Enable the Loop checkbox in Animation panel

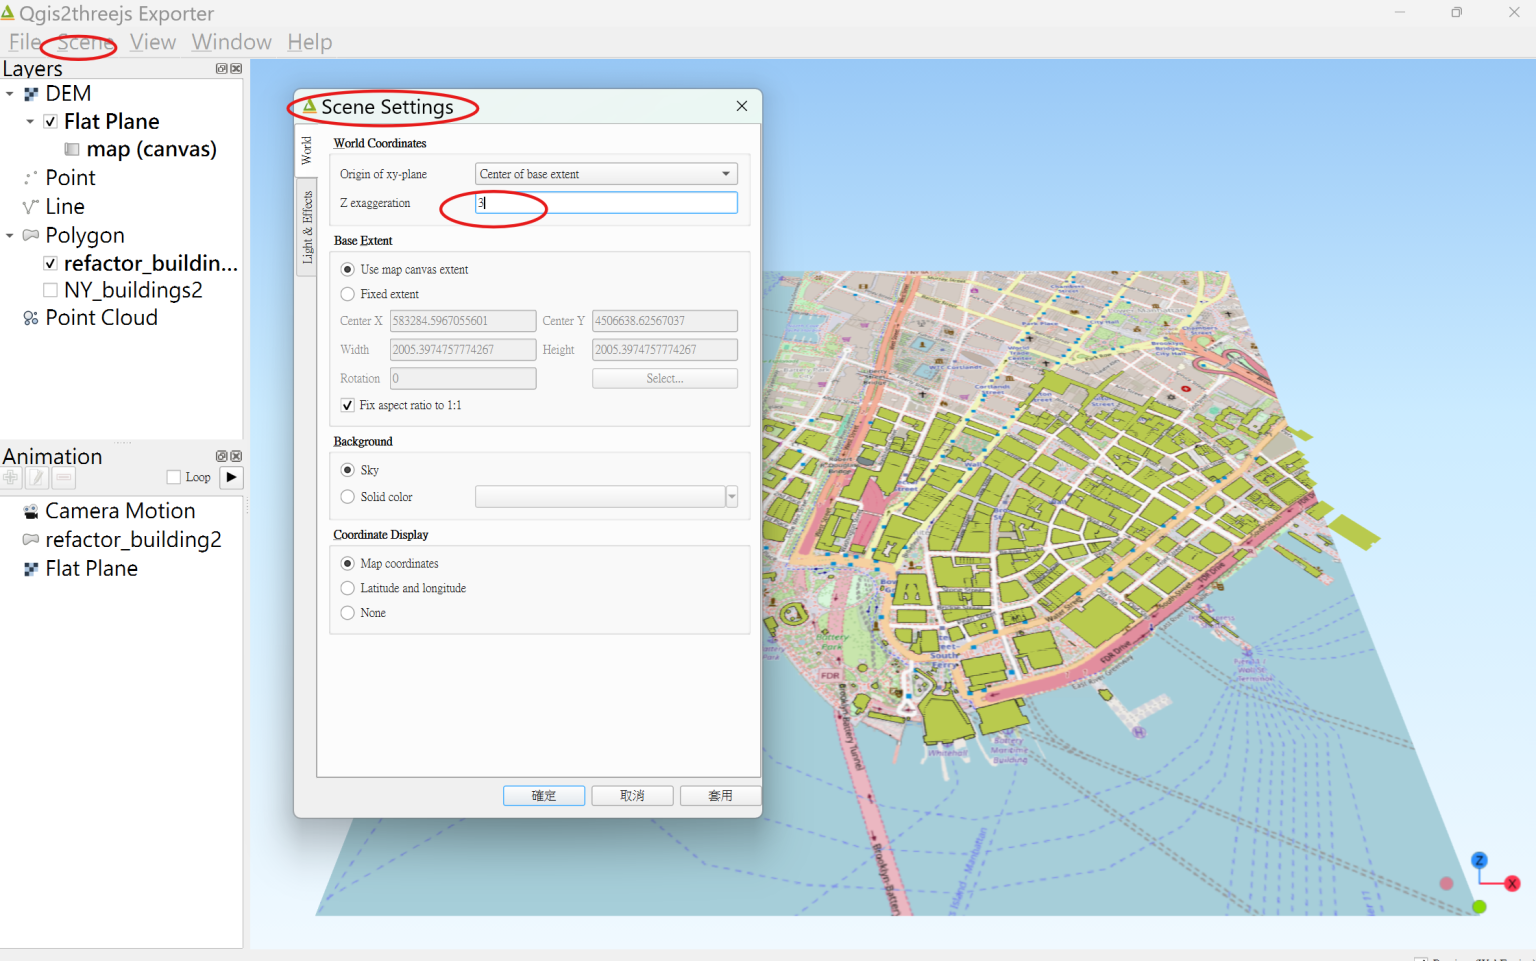(172, 477)
